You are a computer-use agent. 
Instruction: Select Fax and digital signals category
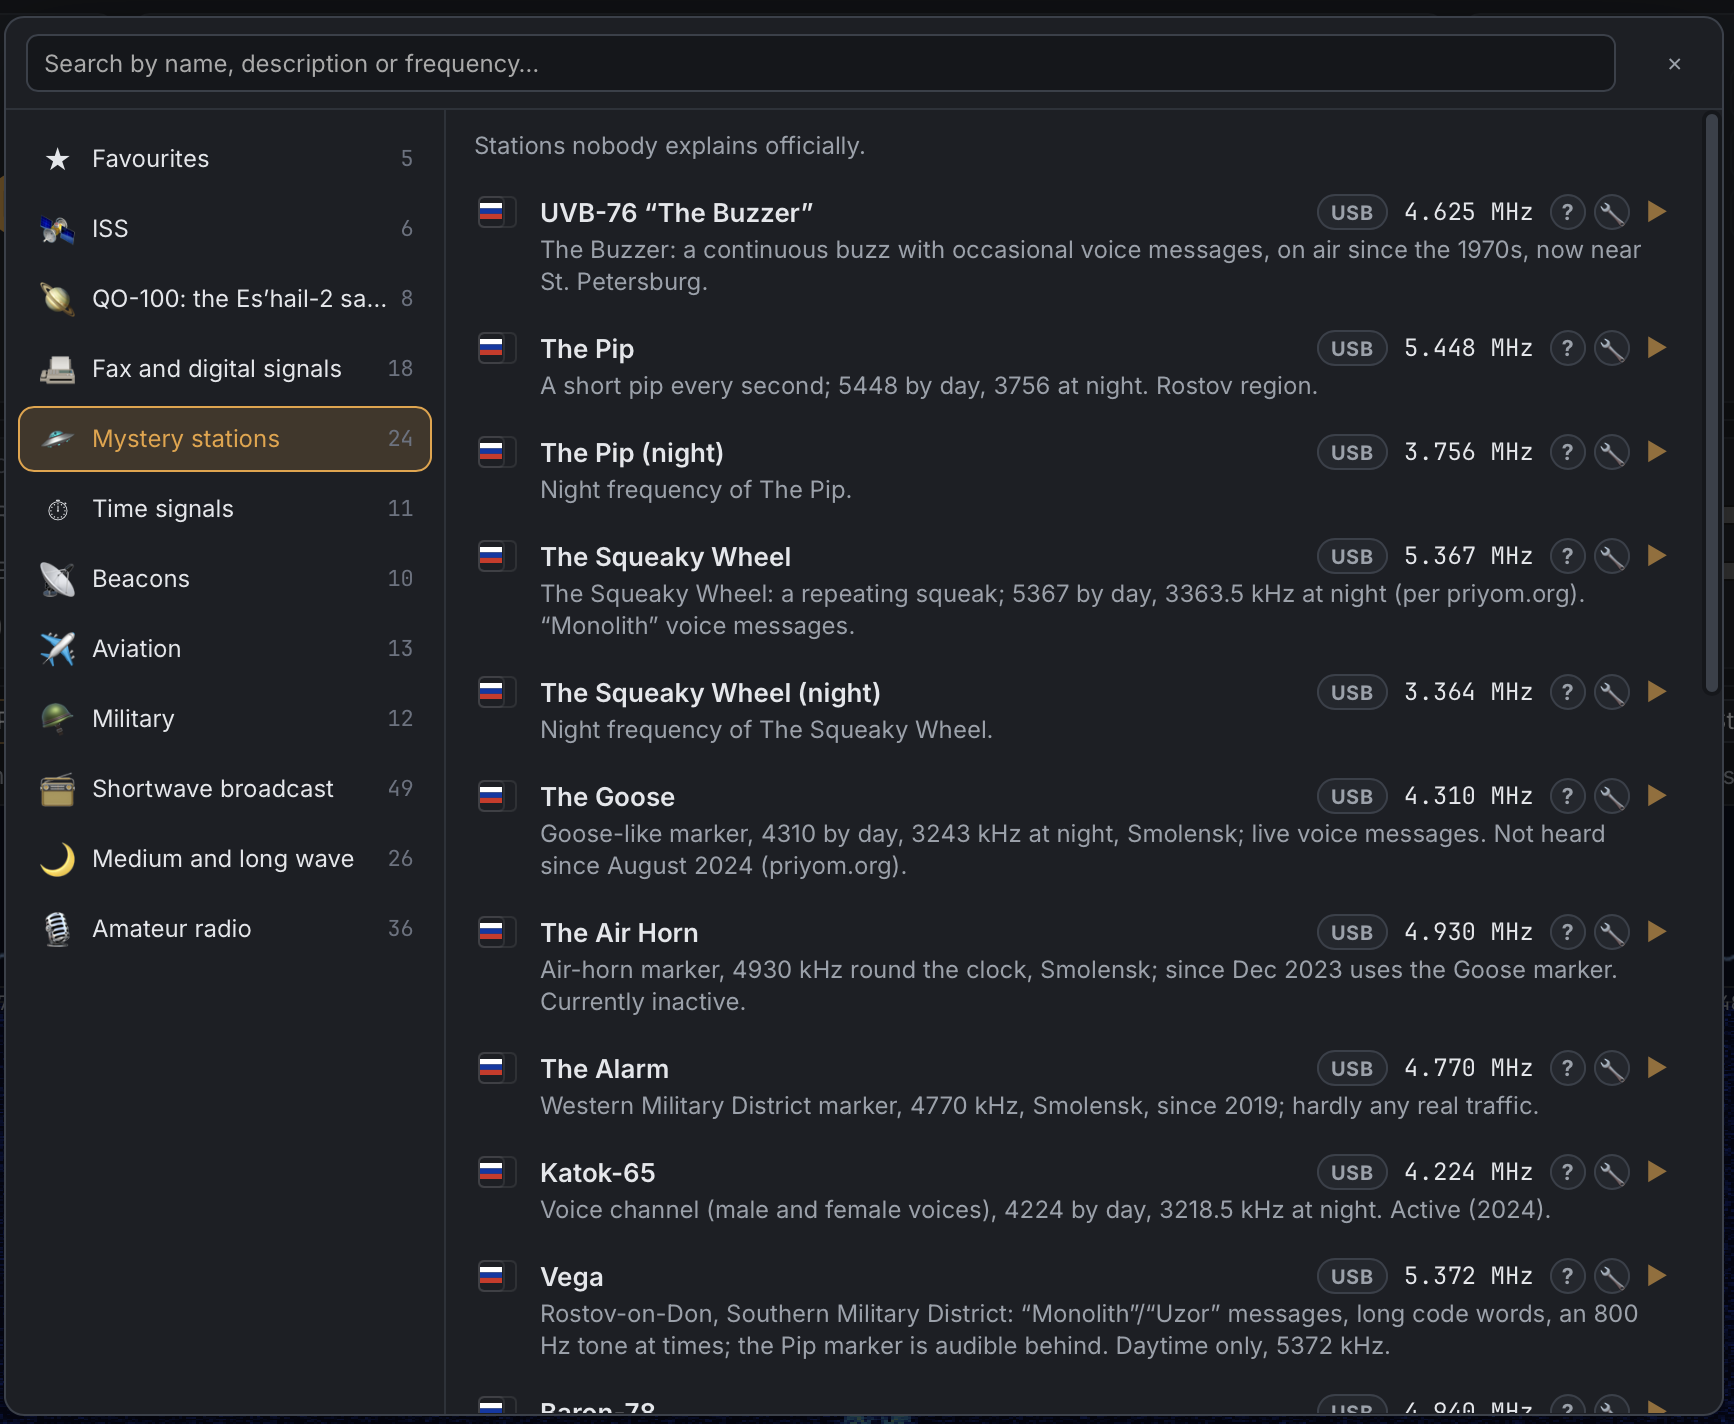pos(225,369)
